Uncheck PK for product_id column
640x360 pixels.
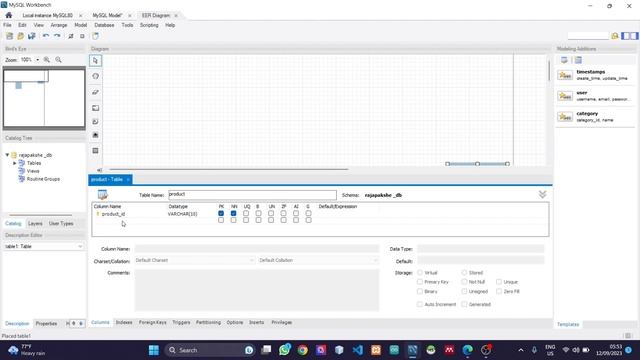tap(221, 213)
